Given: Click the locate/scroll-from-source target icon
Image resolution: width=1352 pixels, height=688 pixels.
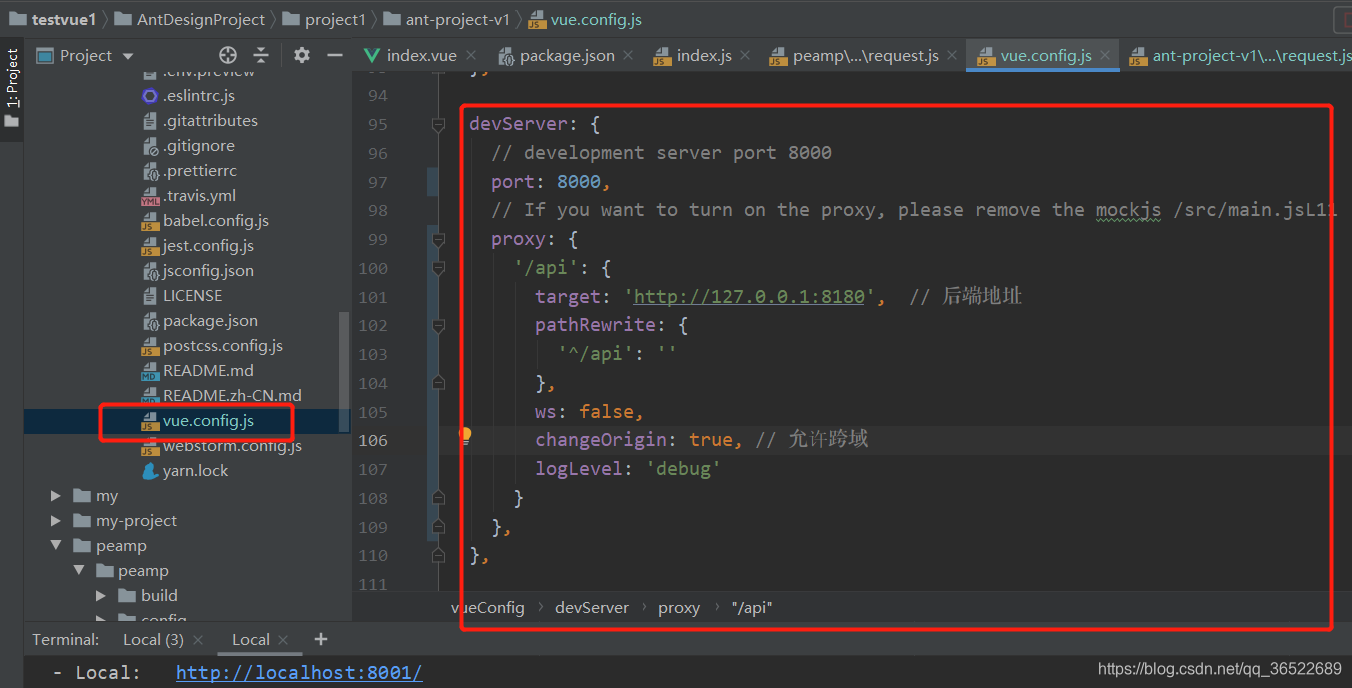Looking at the screenshot, I should 228,55.
